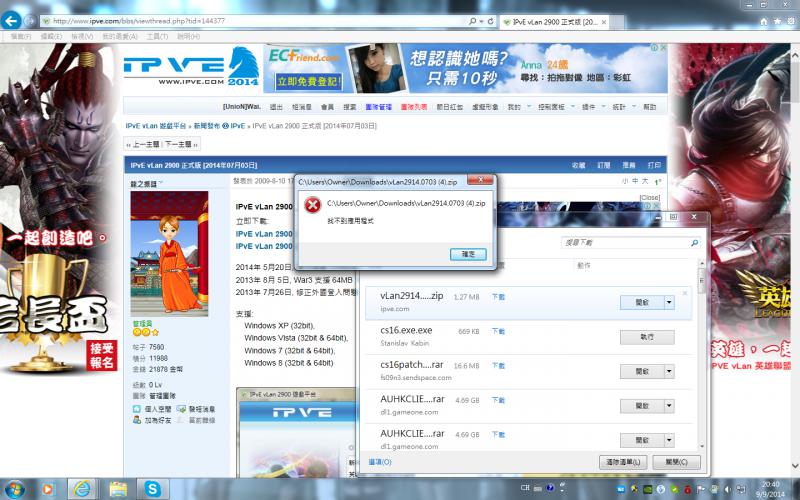The width and height of the screenshot is (800, 500).
Task: Click the add friend (加為好友) icon under the avatar
Action: [136, 420]
